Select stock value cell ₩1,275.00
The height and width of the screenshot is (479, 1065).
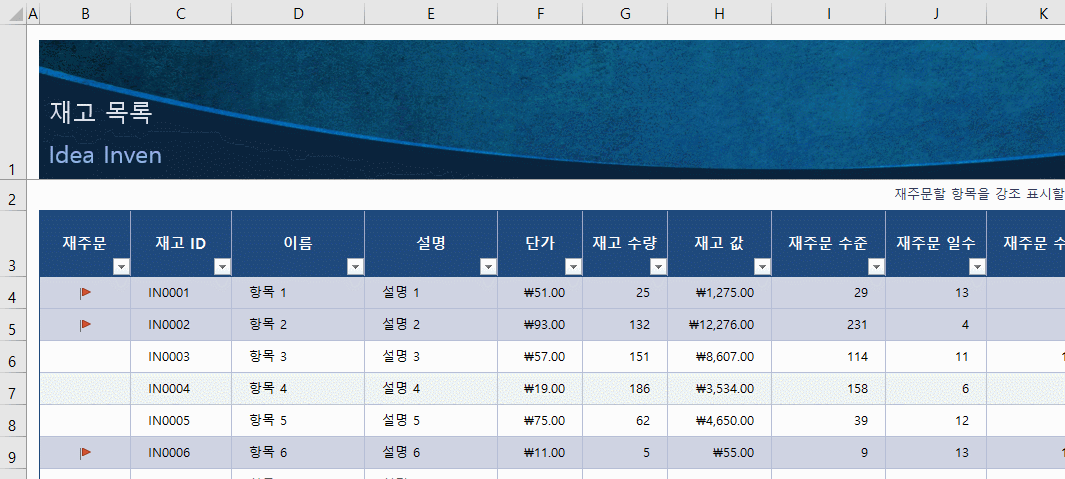click(x=719, y=293)
